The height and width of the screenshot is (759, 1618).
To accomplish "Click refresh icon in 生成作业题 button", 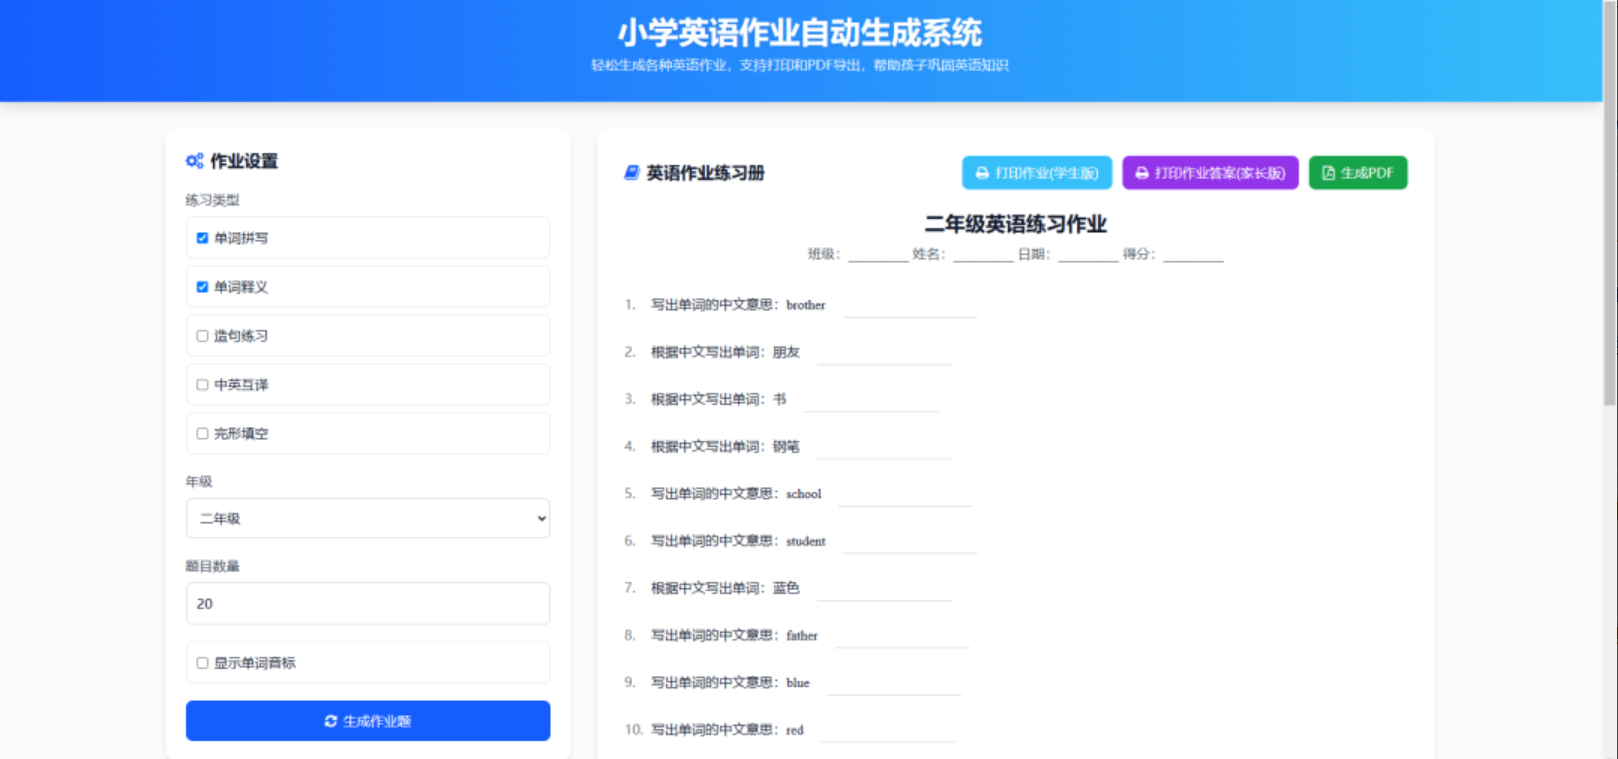I will (331, 721).
